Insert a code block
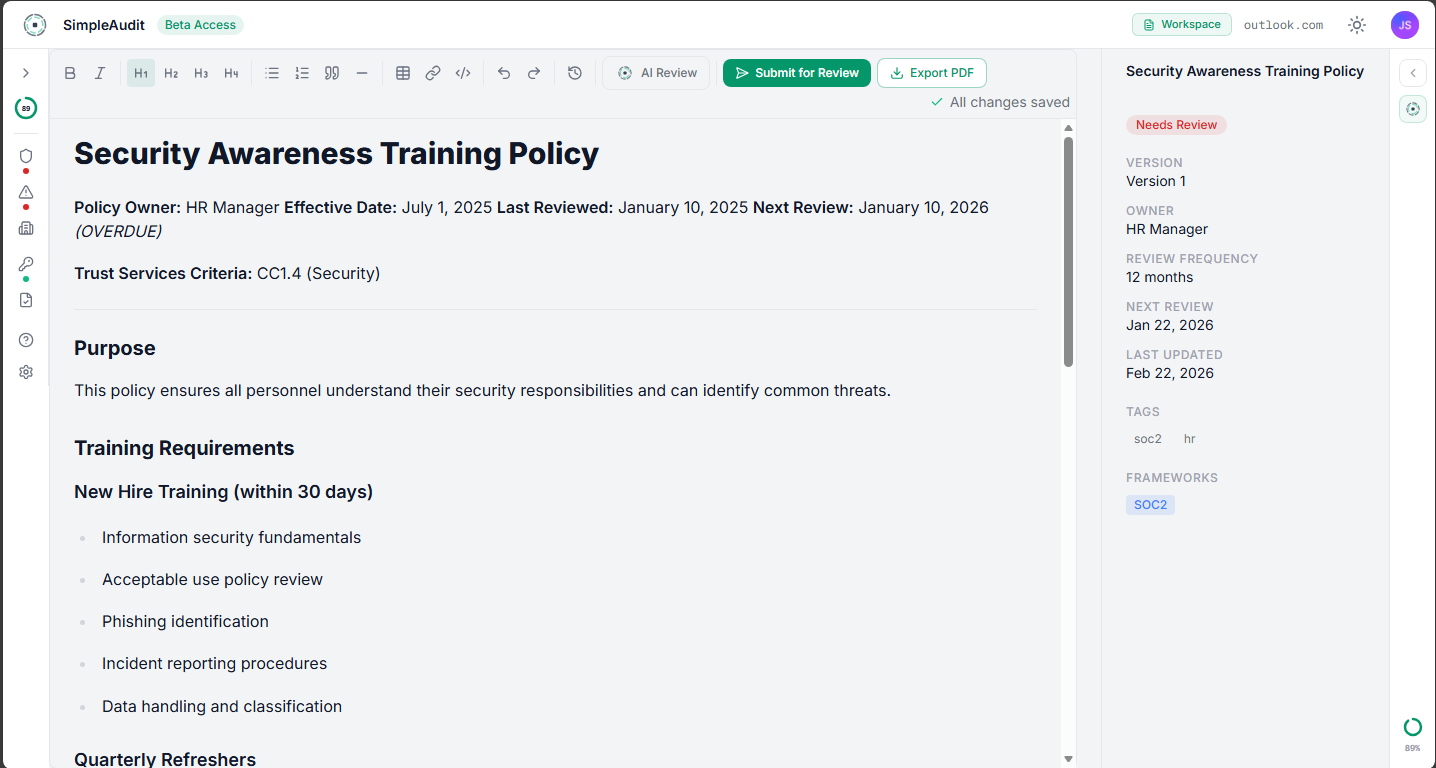1436x768 pixels. (x=463, y=73)
